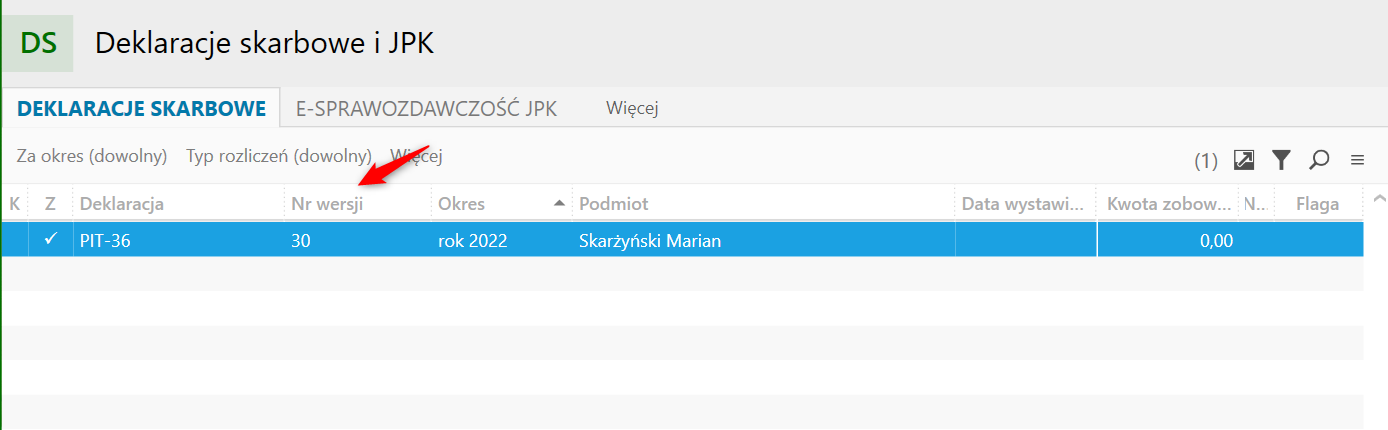Open the 'Więcej' tab in tab bar
Image resolution: width=1388 pixels, height=430 pixels.
pyautogui.click(x=632, y=109)
